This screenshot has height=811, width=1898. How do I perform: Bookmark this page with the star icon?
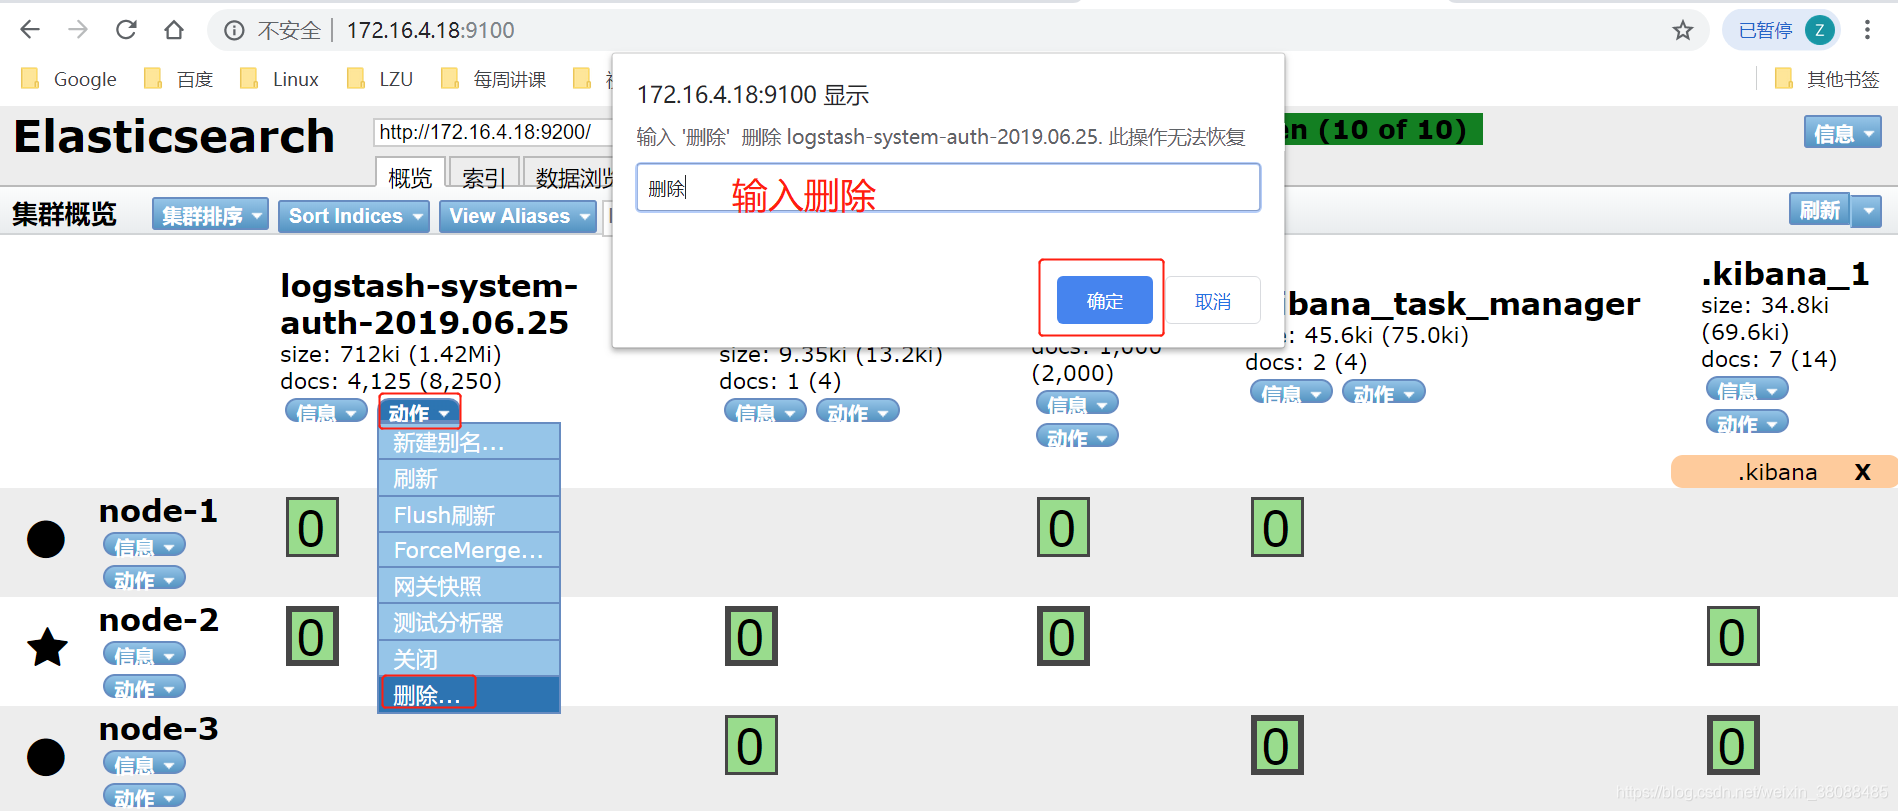pyautogui.click(x=1683, y=30)
